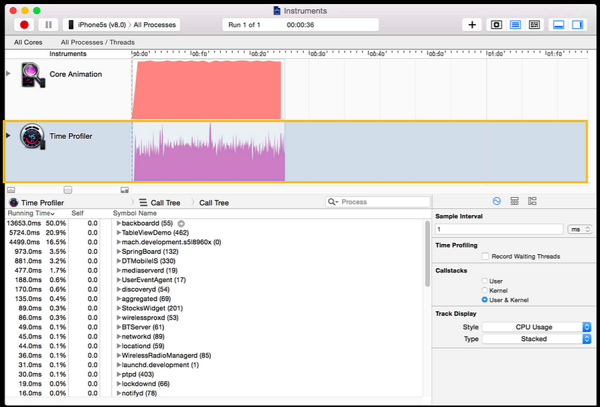This screenshot has width=600, height=407.
Task: Click the All Cores filter tab
Action: coord(28,43)
